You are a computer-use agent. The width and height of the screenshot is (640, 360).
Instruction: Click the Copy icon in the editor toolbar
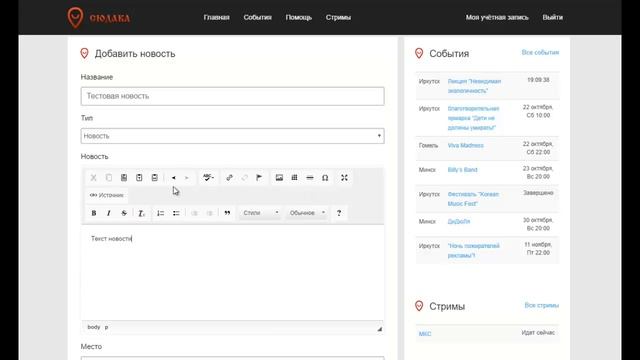[x=109, y=178]
